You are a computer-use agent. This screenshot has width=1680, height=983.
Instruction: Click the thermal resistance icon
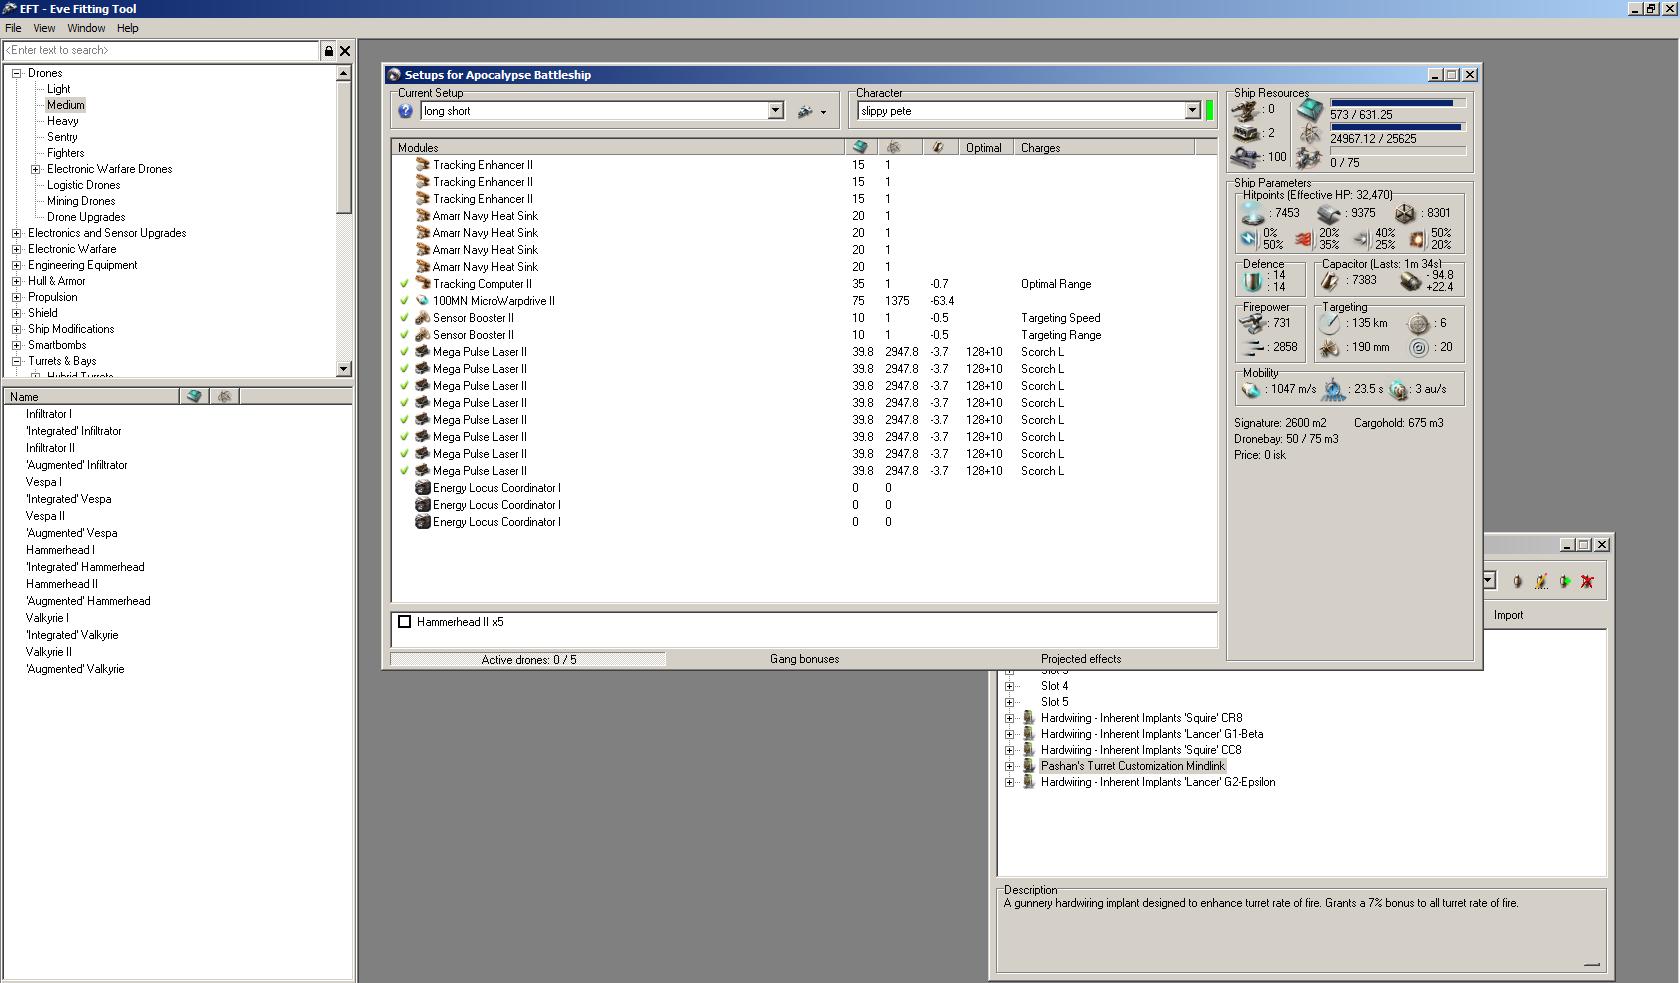coord(1304,239)
